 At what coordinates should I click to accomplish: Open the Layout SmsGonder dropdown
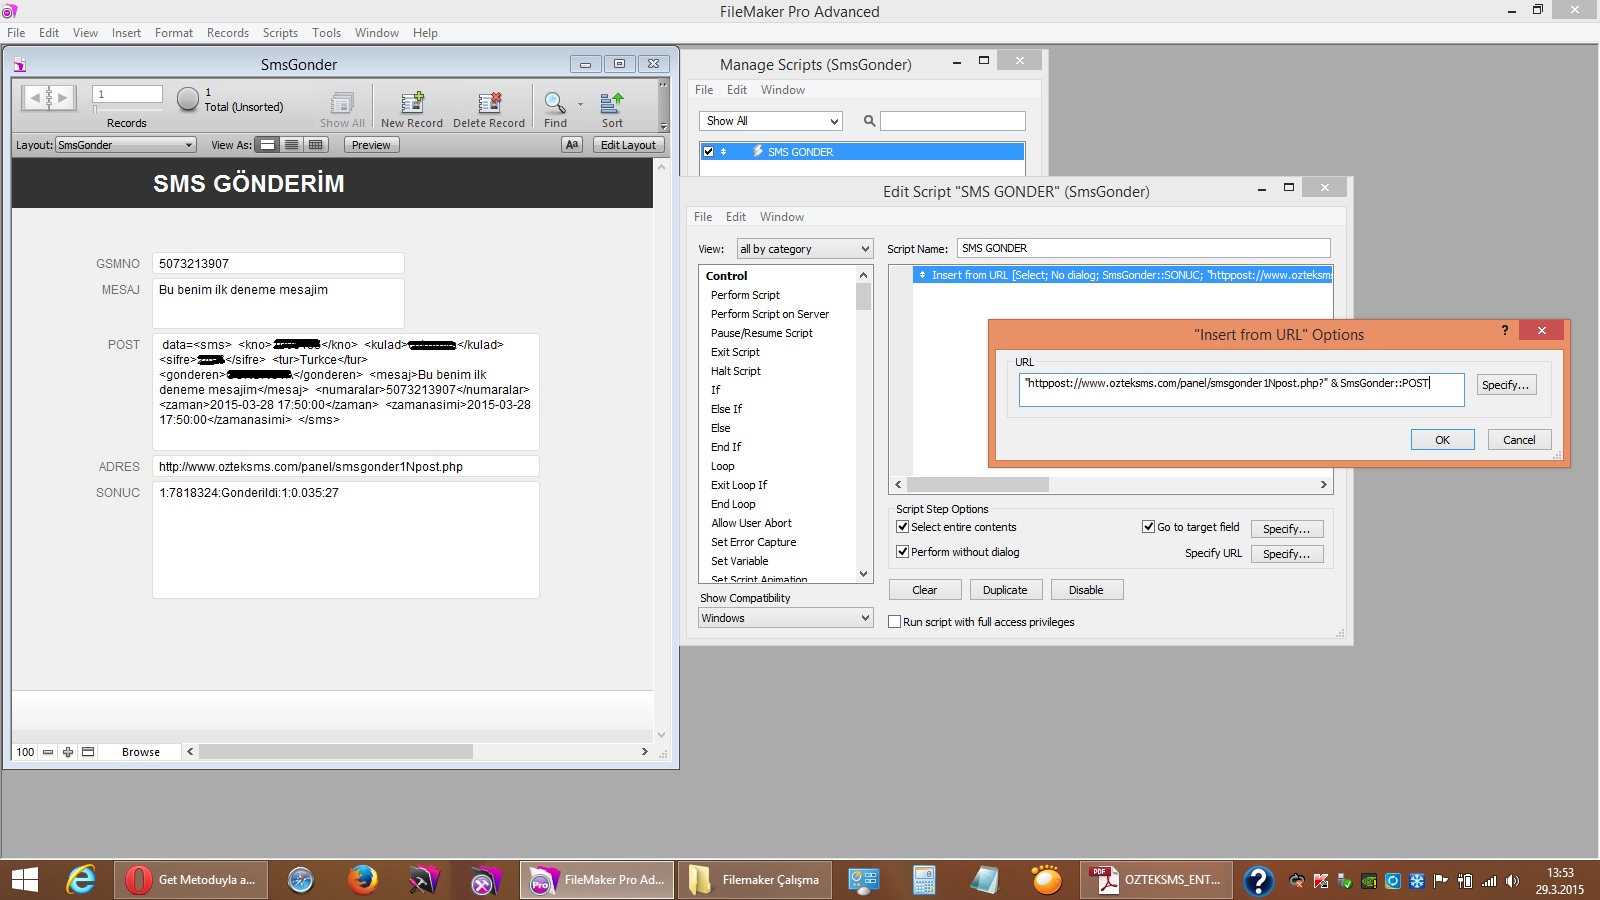(125, 145)
